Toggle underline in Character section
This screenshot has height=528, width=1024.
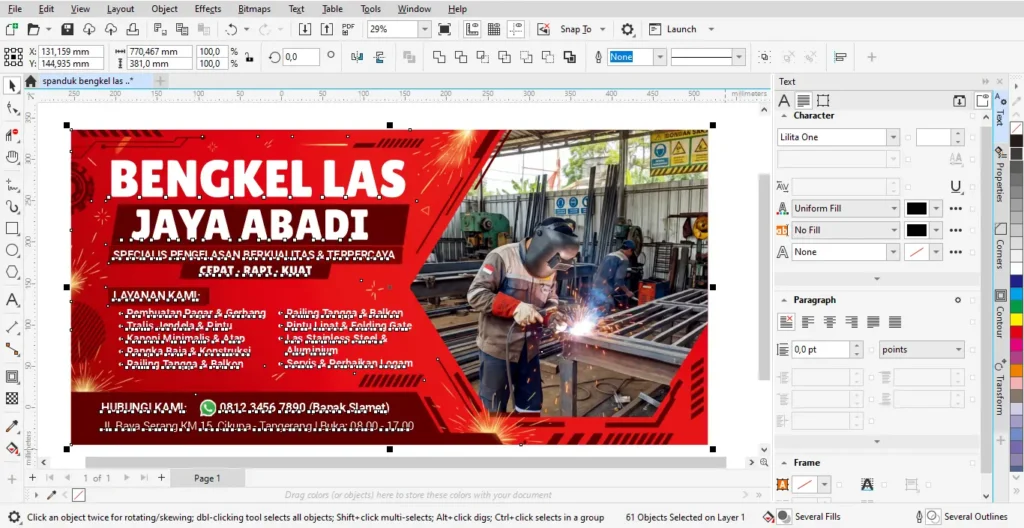click(955, 187)
